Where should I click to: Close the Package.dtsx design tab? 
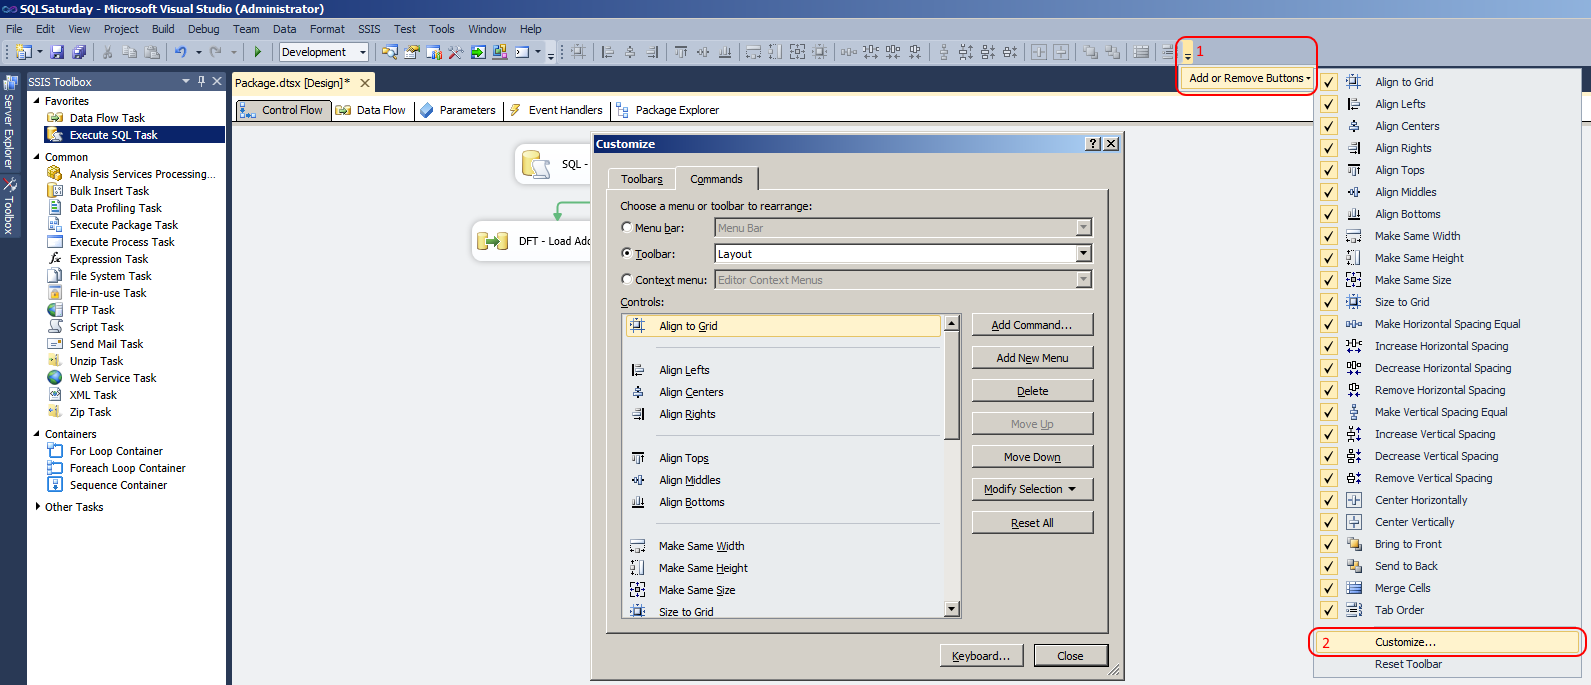(x=365, y=83)
